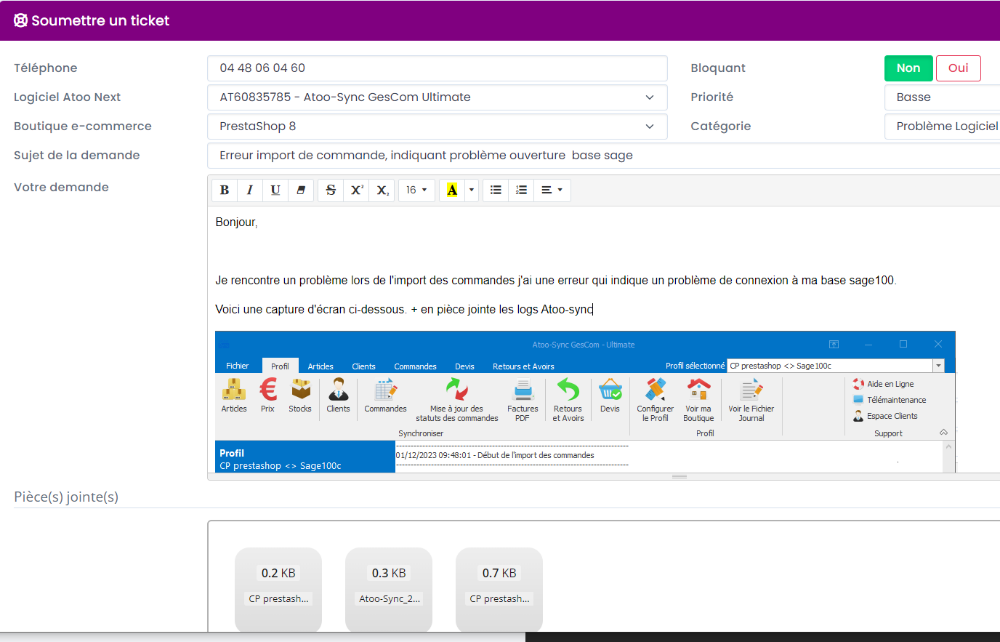The width and height of the screenshot is (1000, 642).
Task: Click the Clients person icon in ribbon
Action: tap(338, 395)
